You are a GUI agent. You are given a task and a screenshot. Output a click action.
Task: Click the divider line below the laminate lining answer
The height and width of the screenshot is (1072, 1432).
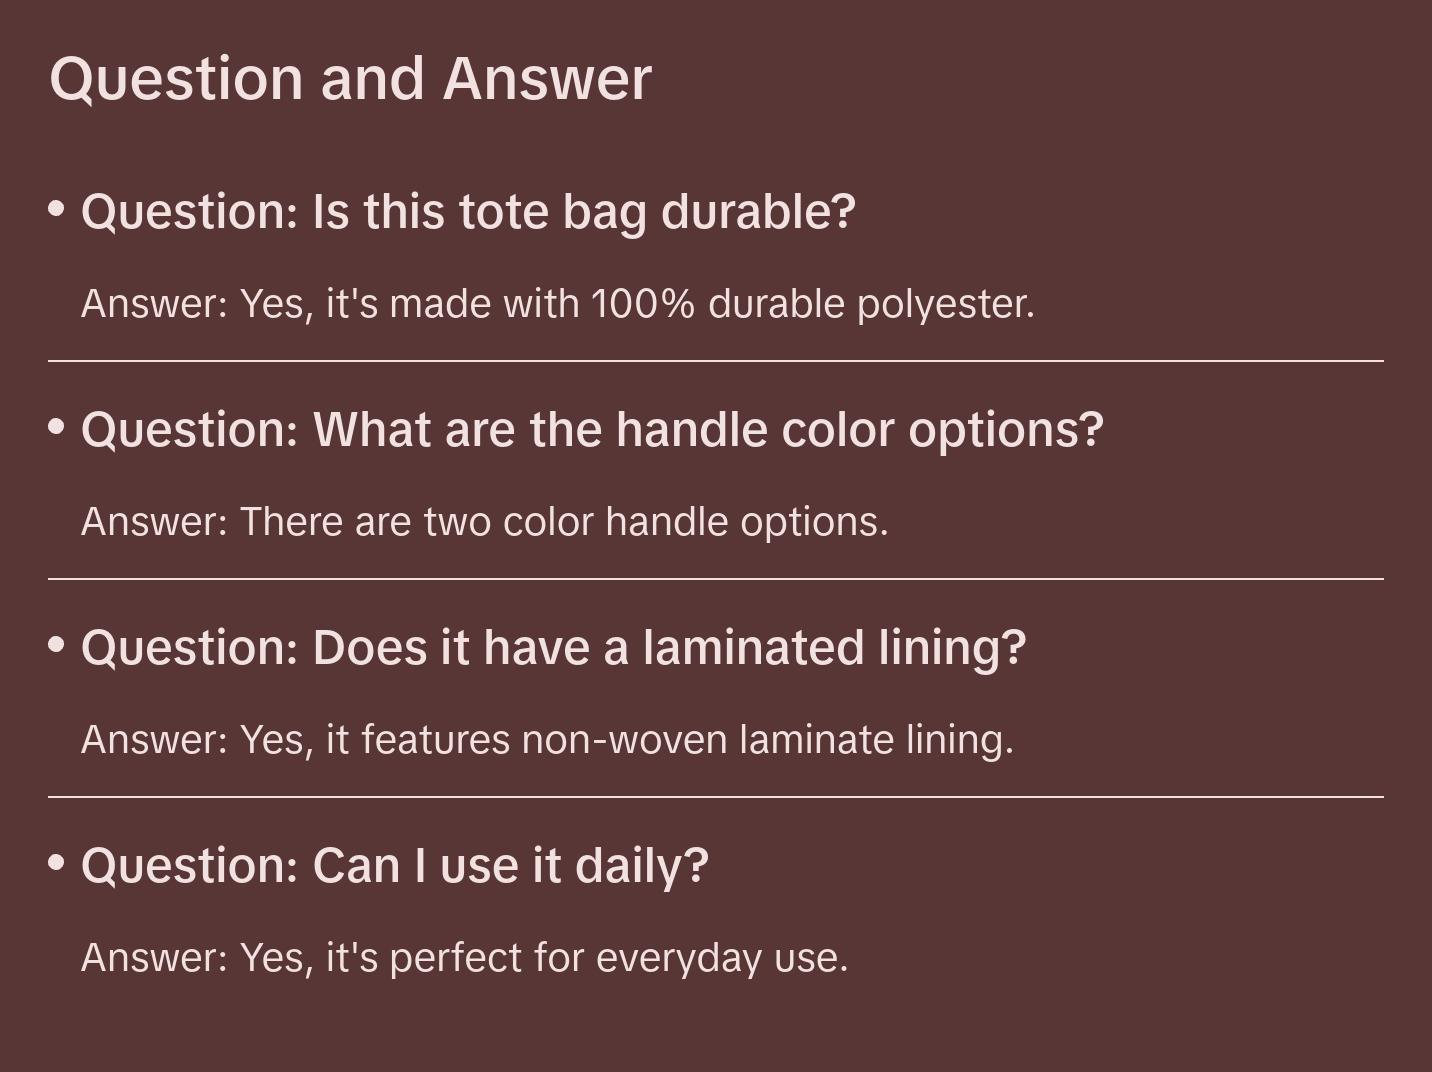[x=716, y=797]
